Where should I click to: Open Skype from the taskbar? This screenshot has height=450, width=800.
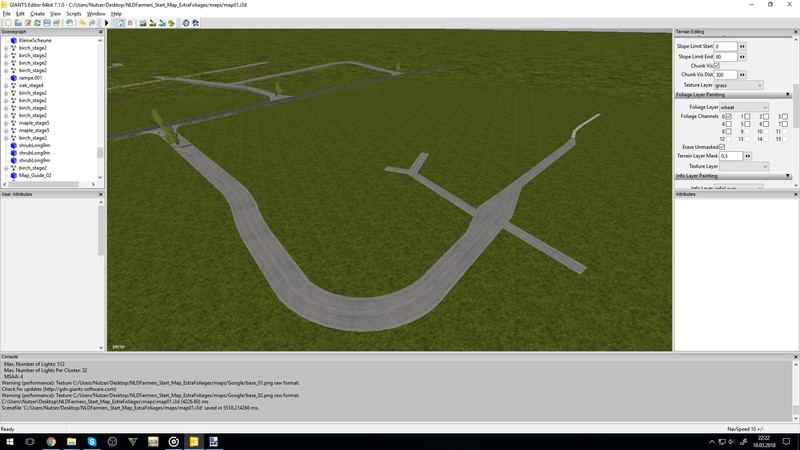coord(92,441)
